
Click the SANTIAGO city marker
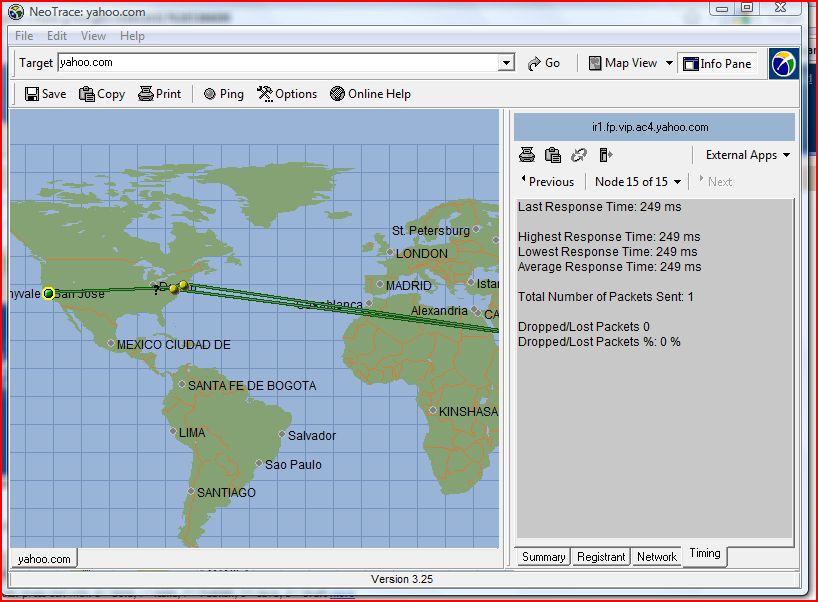point(191,491)
